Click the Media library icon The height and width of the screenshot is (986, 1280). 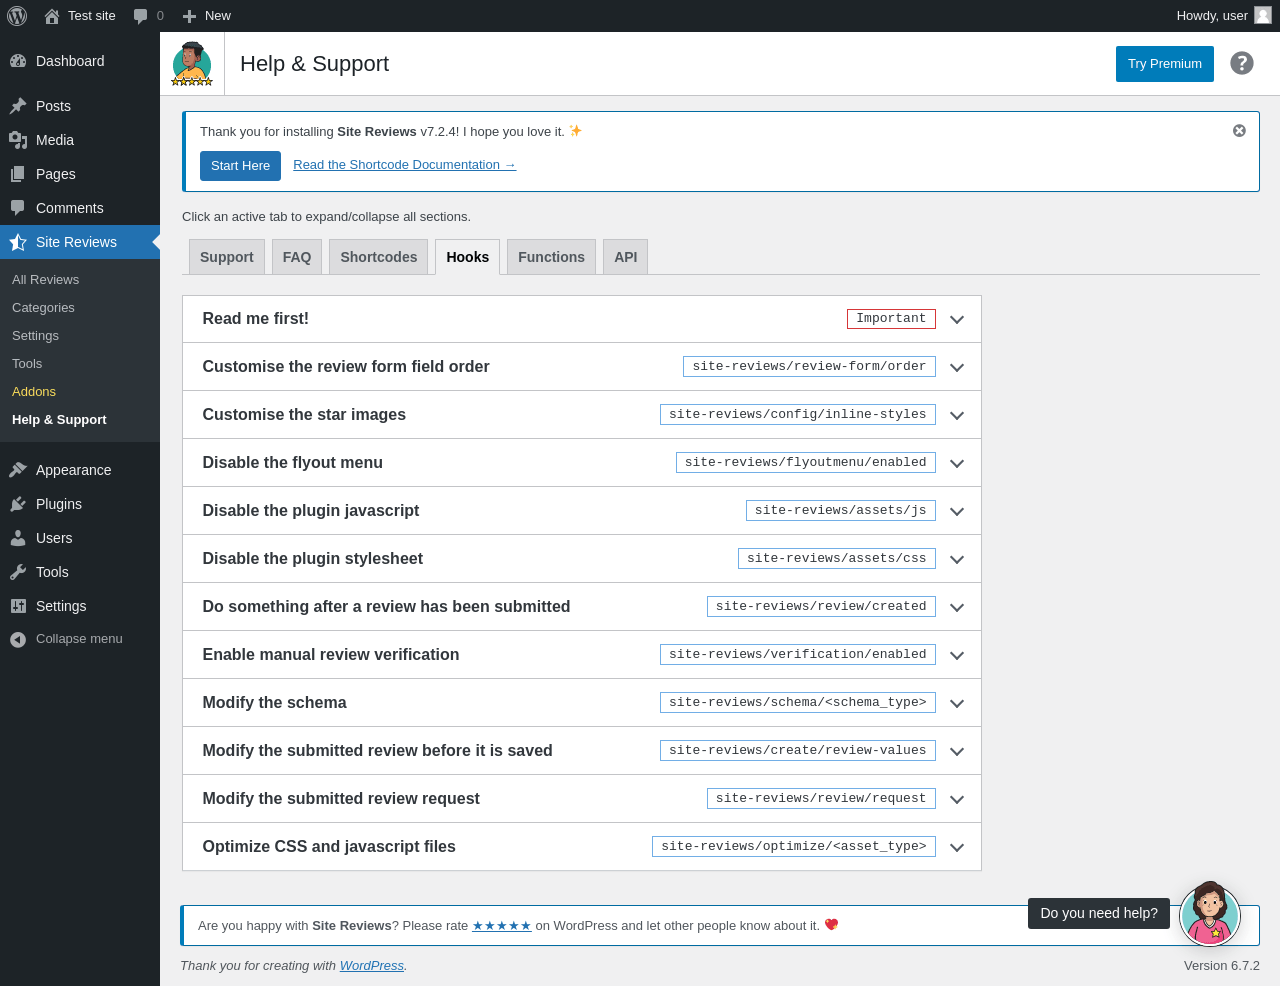click(18, 140)
